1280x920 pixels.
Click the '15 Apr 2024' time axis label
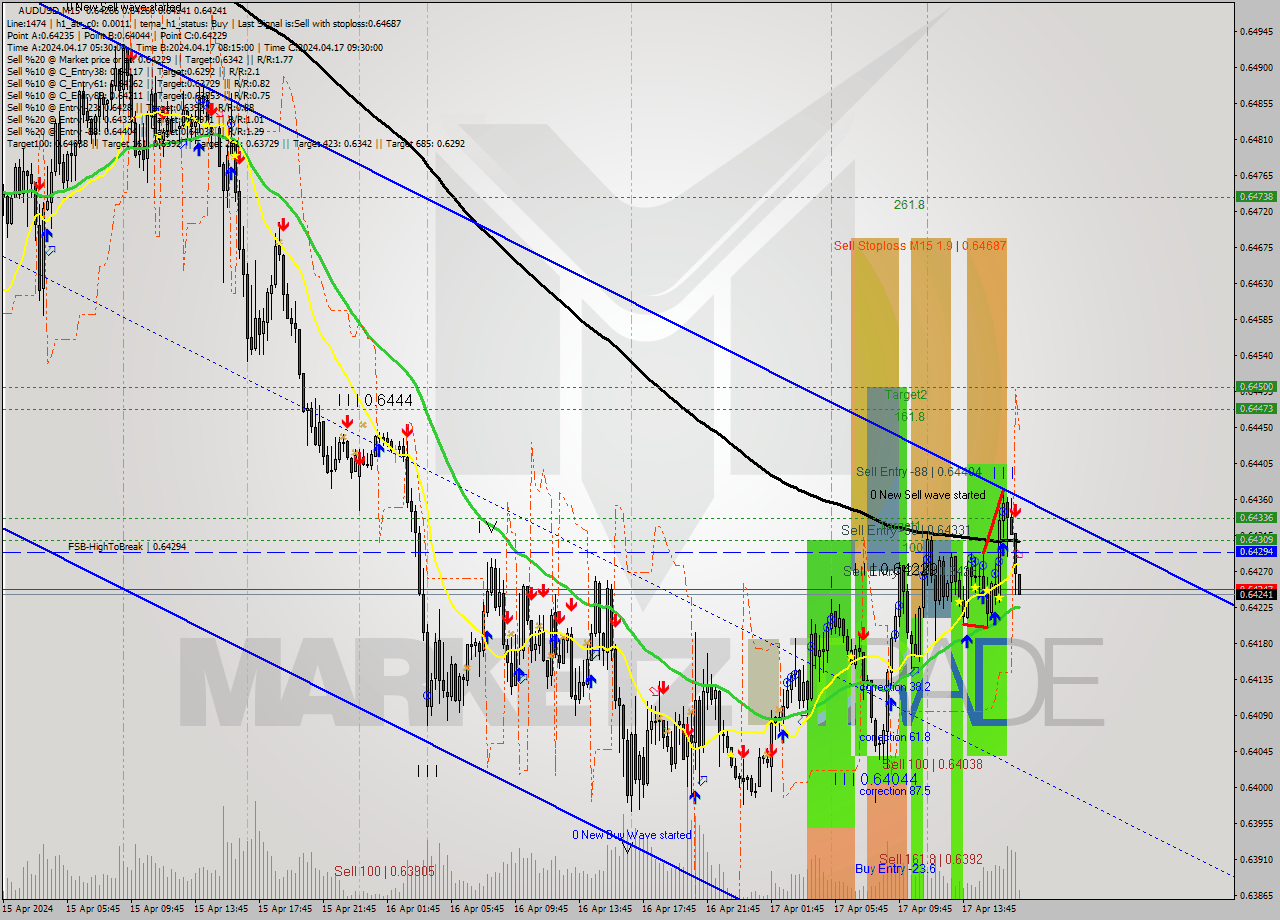pyautogui.click(x=30, y=909)
